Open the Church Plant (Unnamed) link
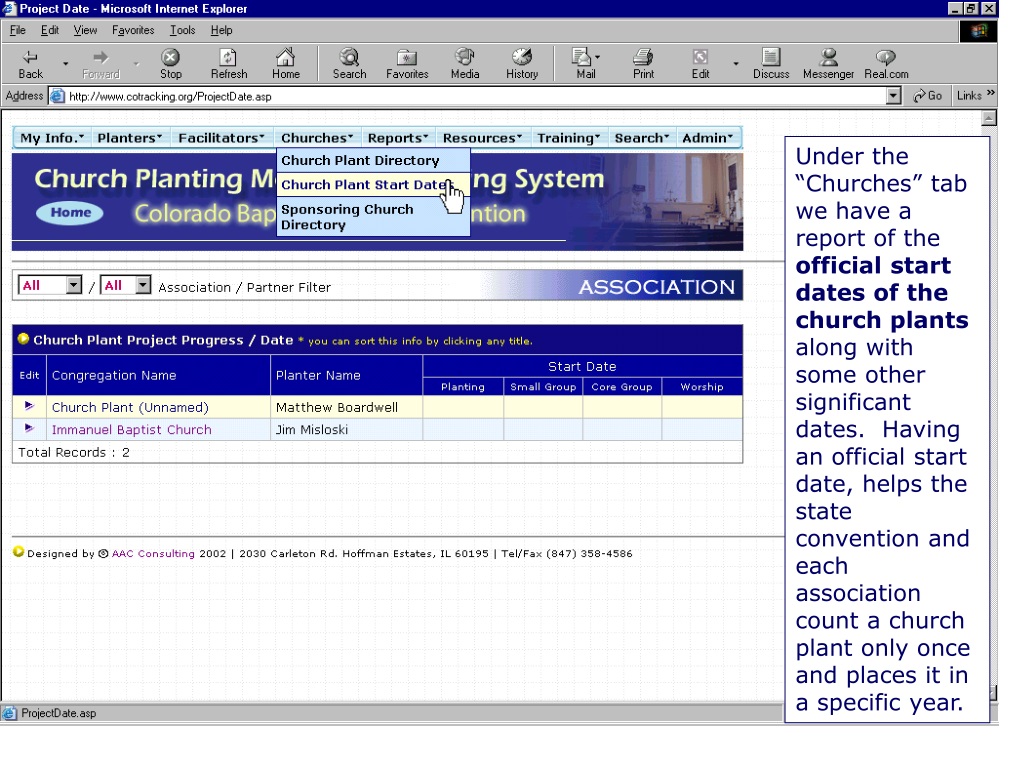The height and width of the screenshot is (768, 1024). pos(130,408)
